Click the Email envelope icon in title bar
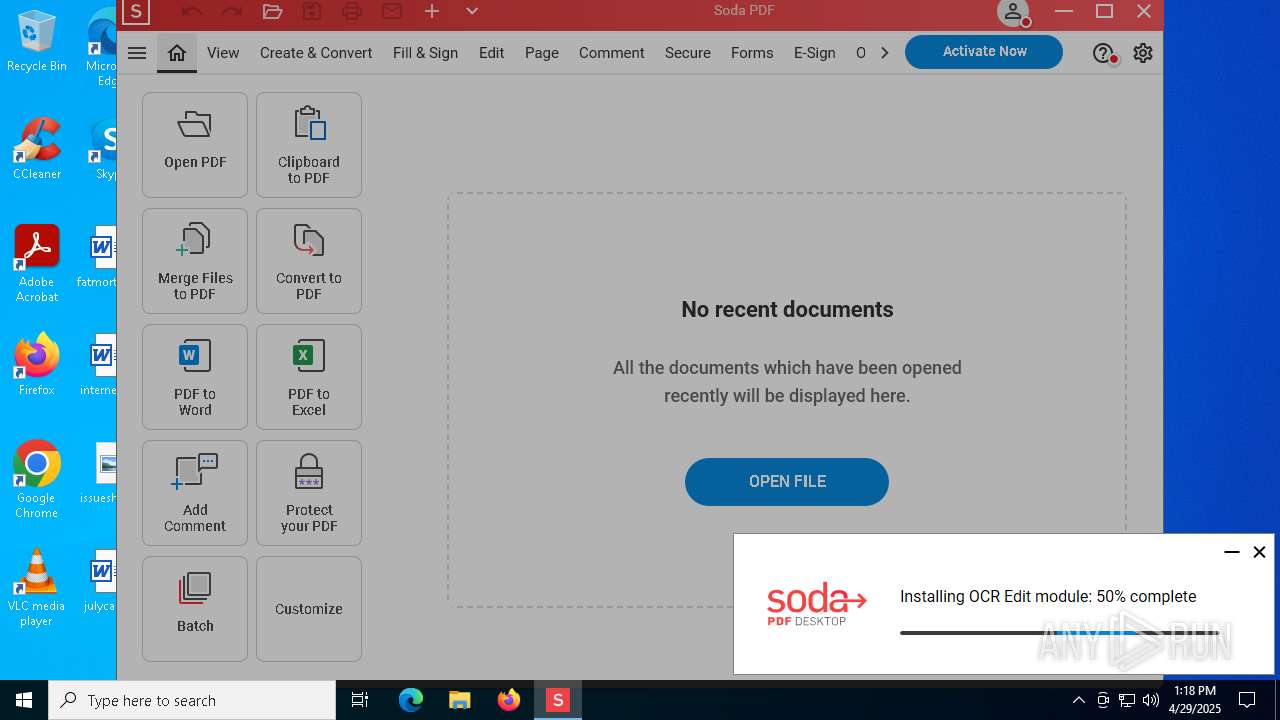Screen dimensions: 1280x720 tap(392, 12)
